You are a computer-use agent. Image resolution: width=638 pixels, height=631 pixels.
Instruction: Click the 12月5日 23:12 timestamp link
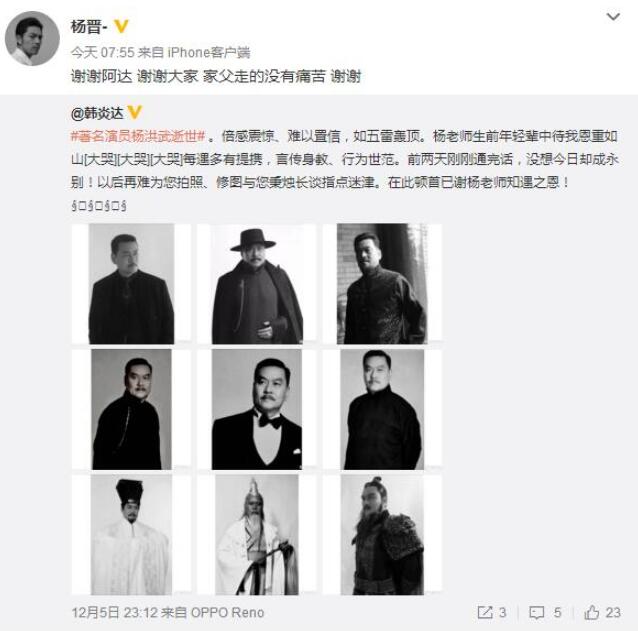pos(115,612)
